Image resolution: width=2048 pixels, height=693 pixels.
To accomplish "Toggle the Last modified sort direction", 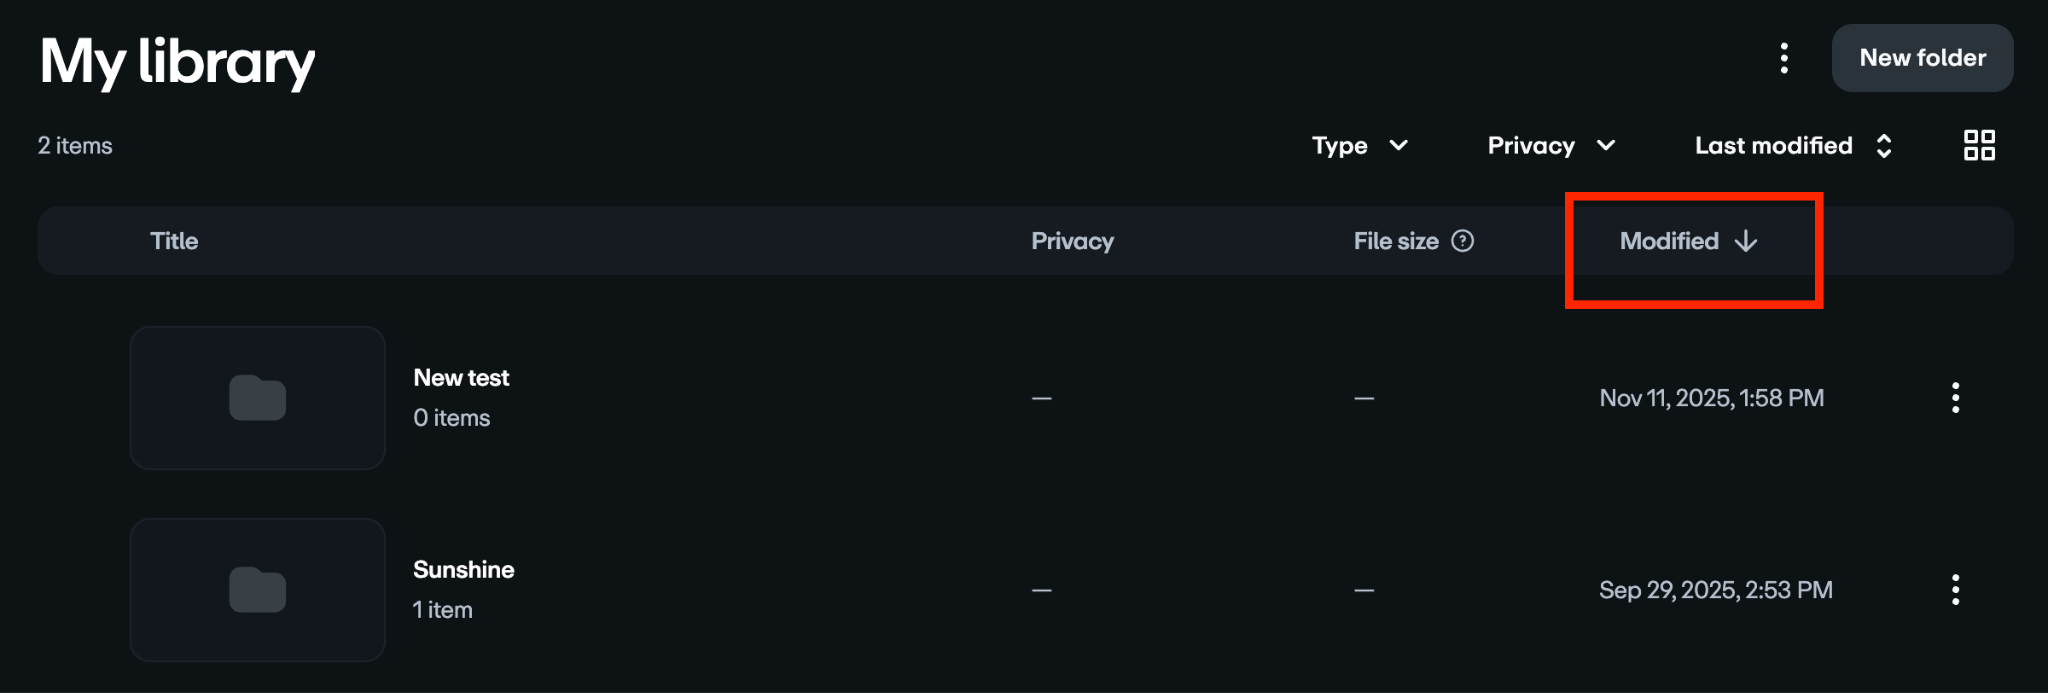I will (x=1886, y=145).
